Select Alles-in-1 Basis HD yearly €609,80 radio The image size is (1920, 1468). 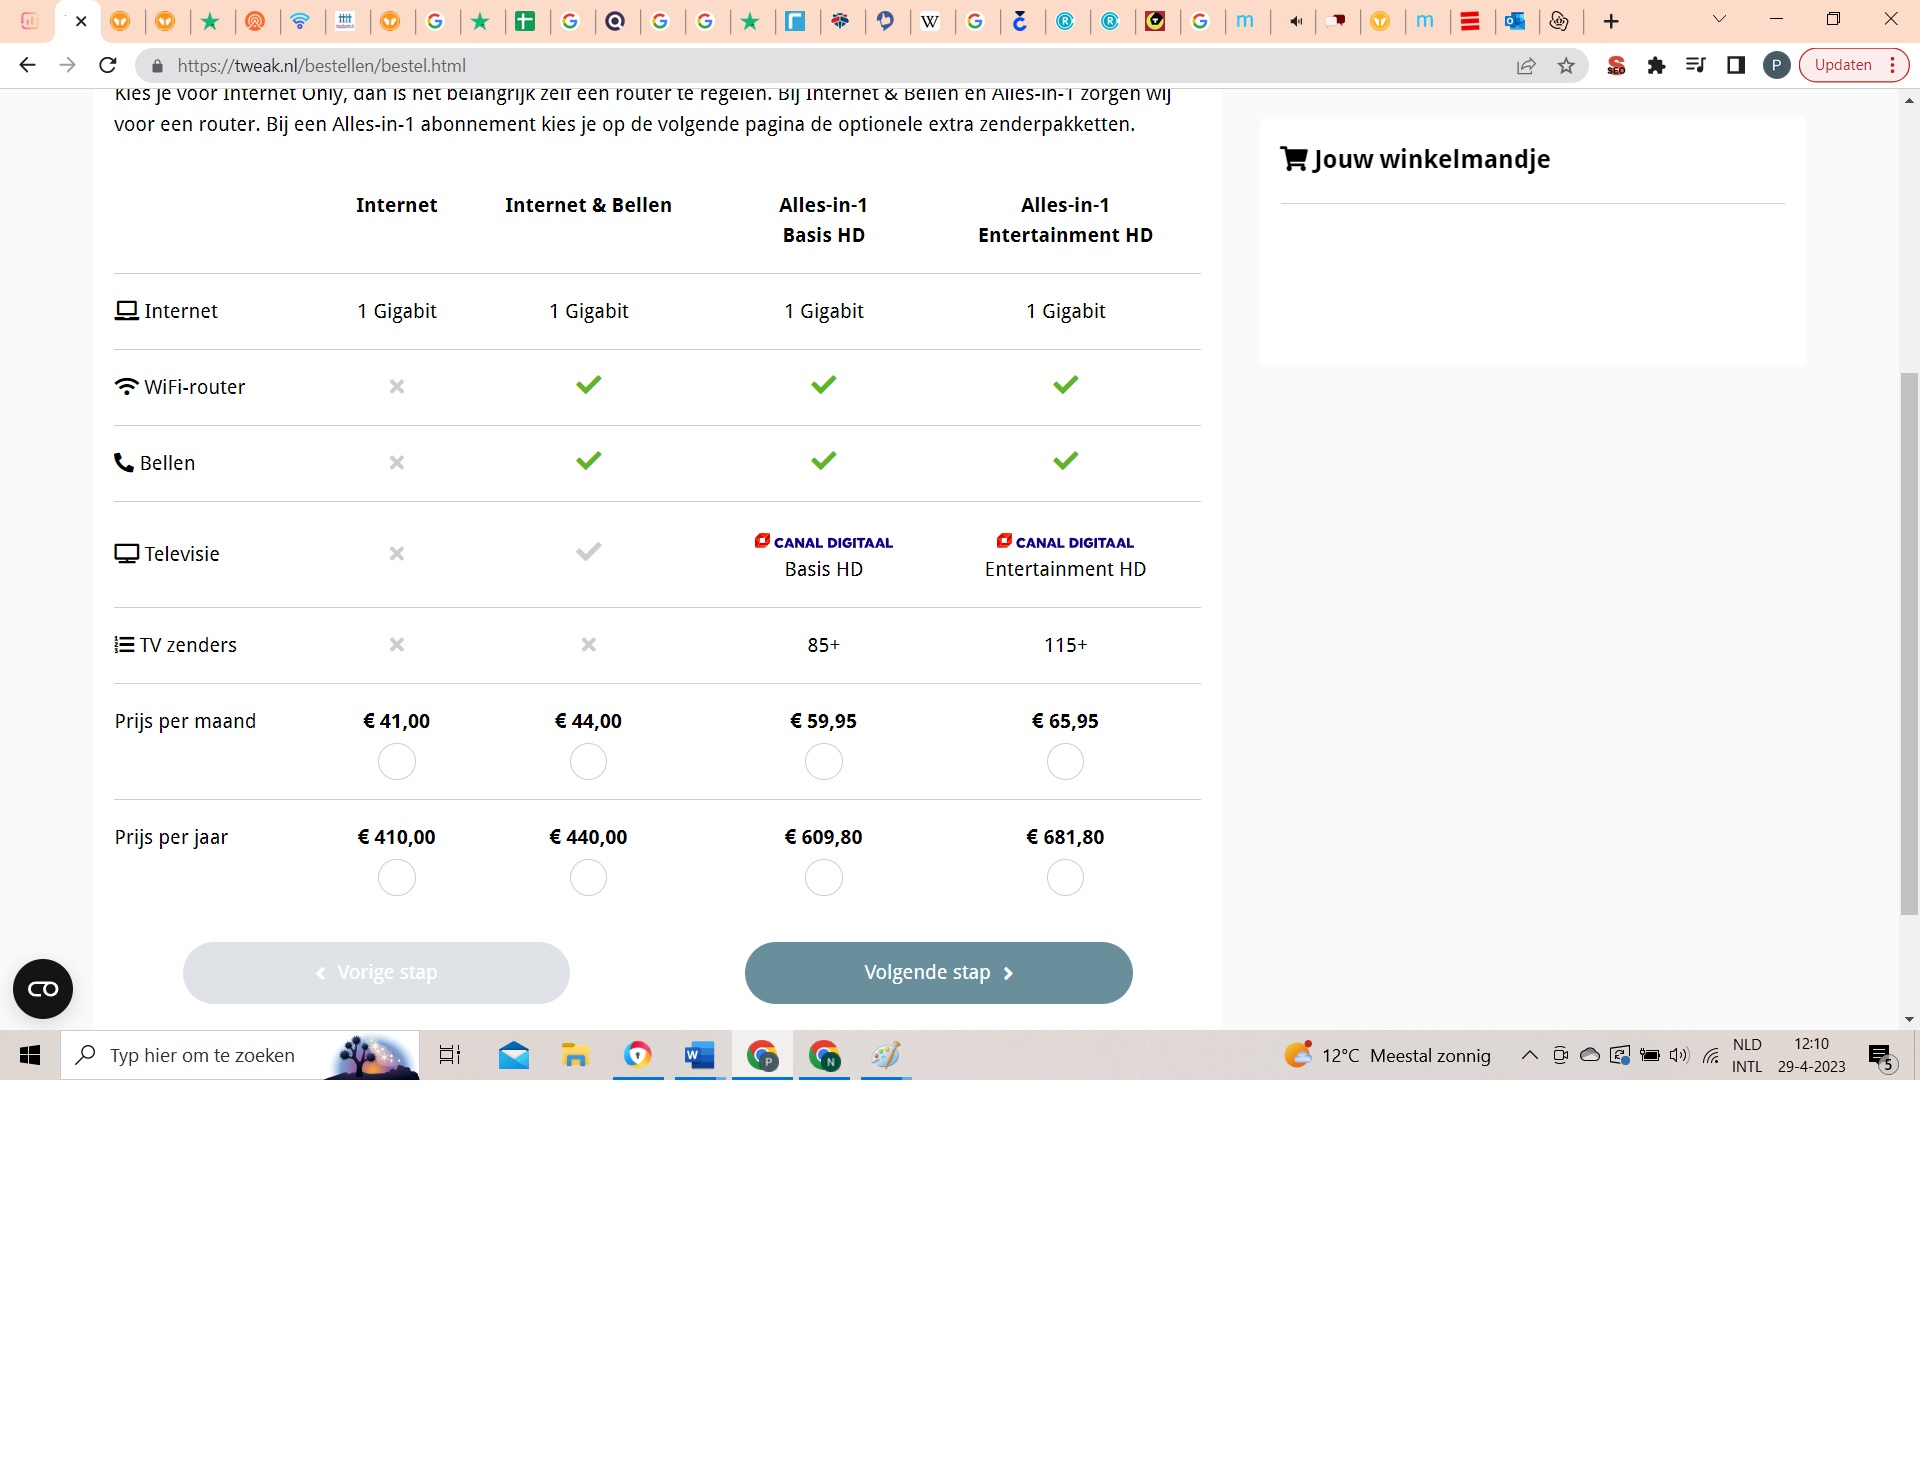point(824,878)
